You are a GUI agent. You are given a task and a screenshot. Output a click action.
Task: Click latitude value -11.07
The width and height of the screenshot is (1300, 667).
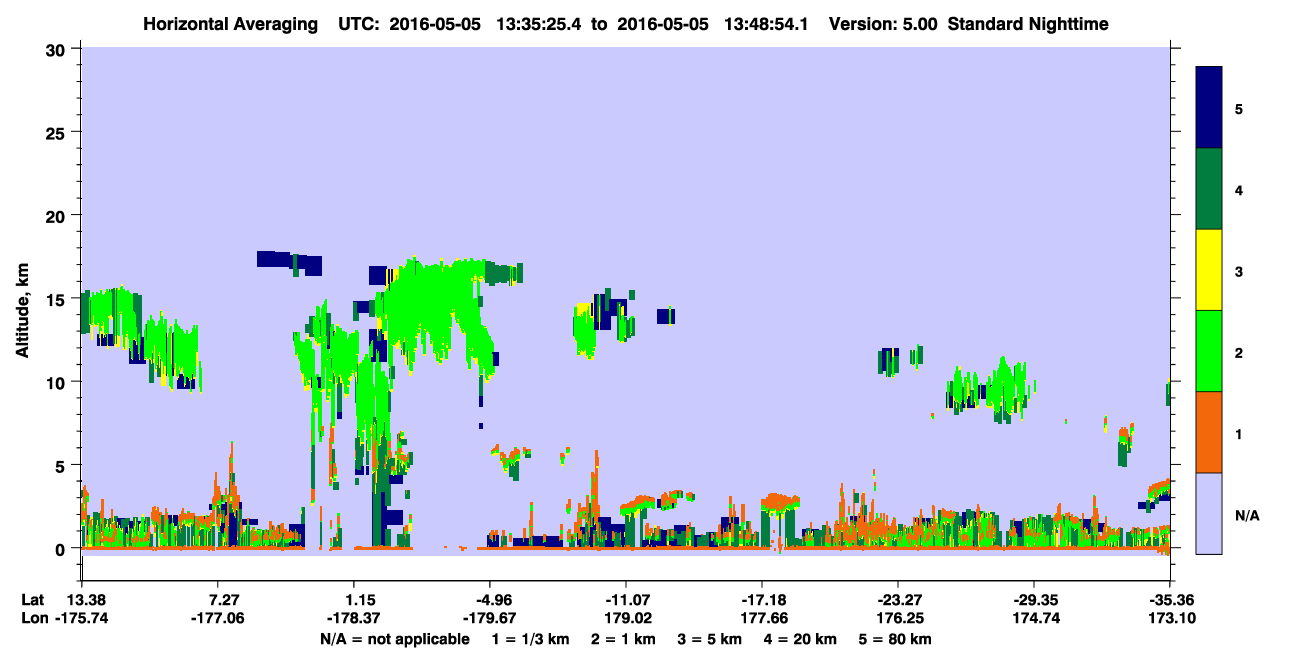point(625,600)
